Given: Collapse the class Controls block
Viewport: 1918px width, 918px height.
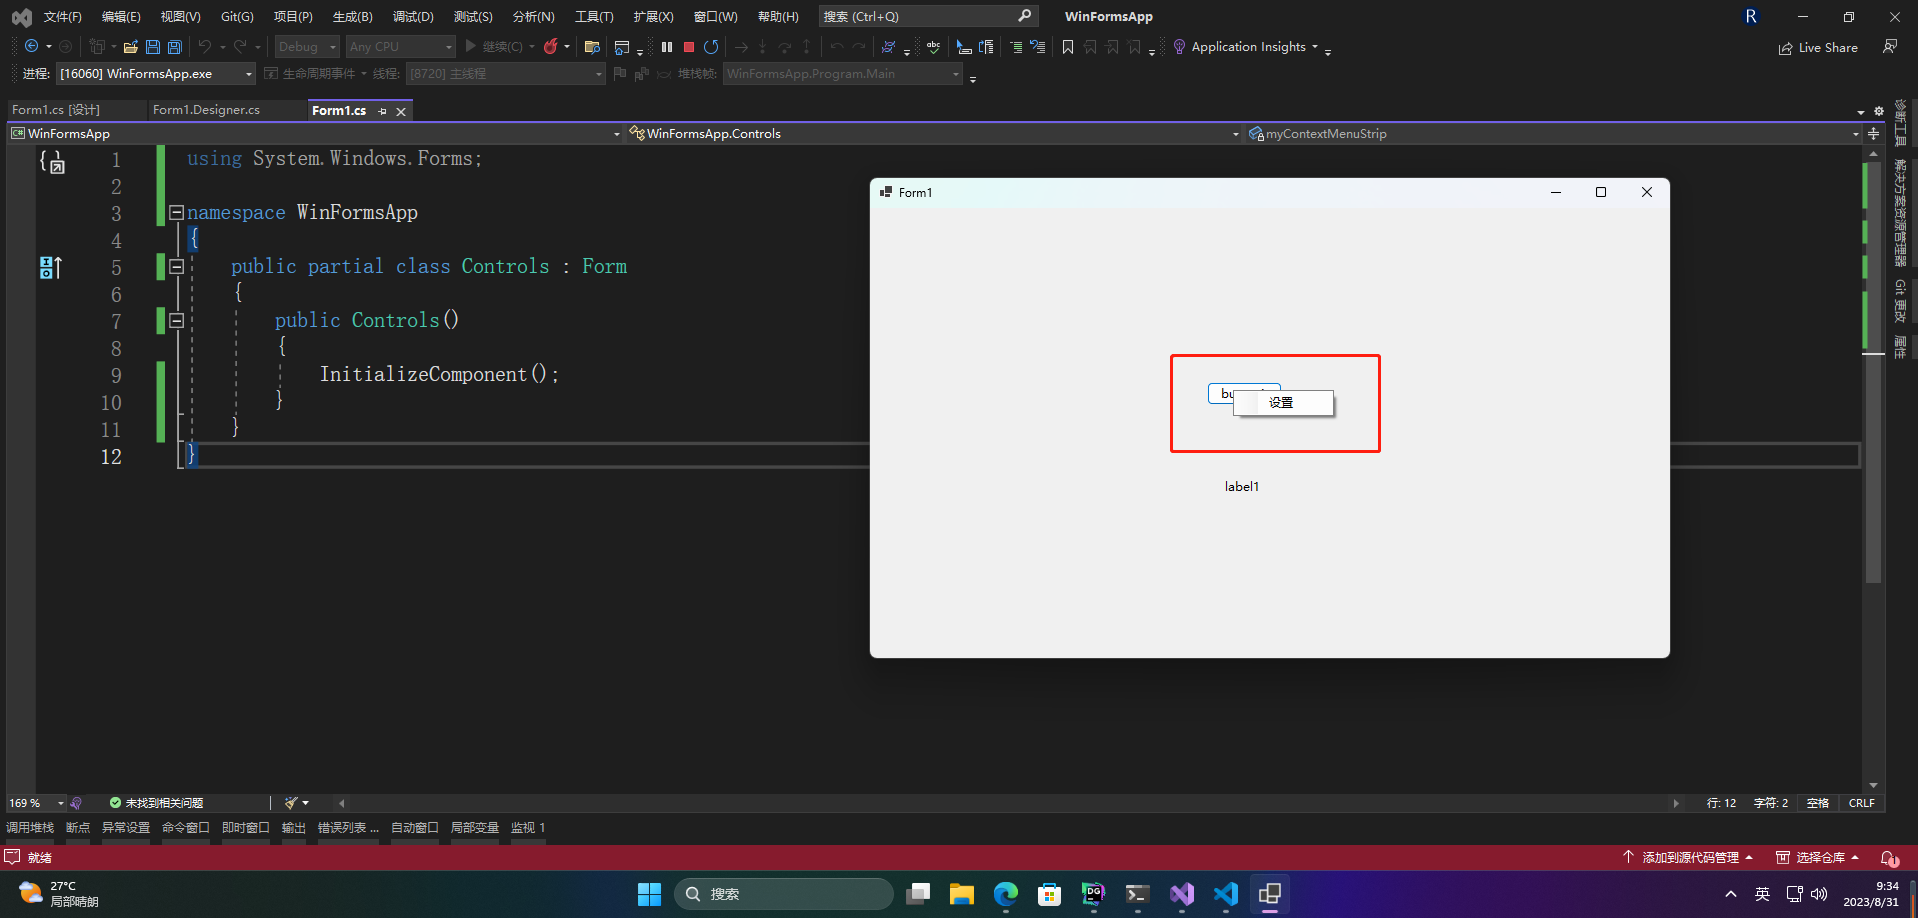Looking at the screenshot, I should [176, 266].
